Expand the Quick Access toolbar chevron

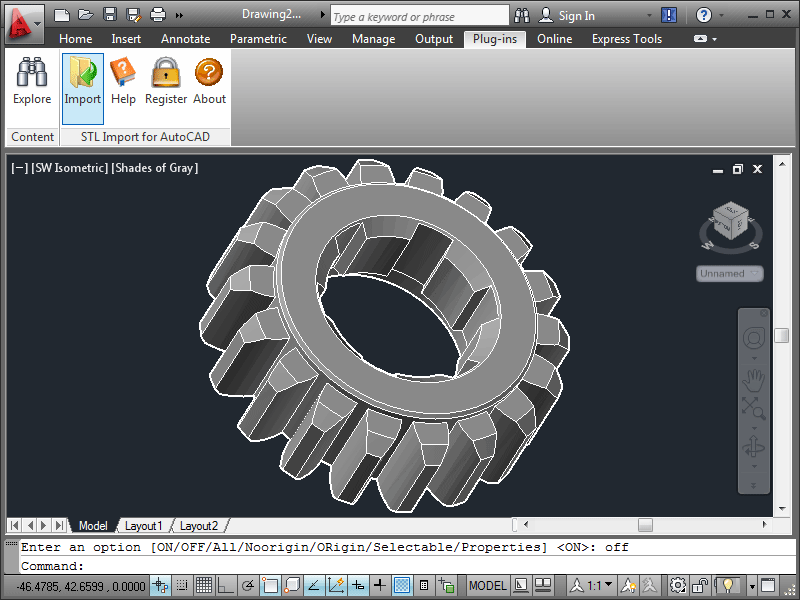click(181, 14)
